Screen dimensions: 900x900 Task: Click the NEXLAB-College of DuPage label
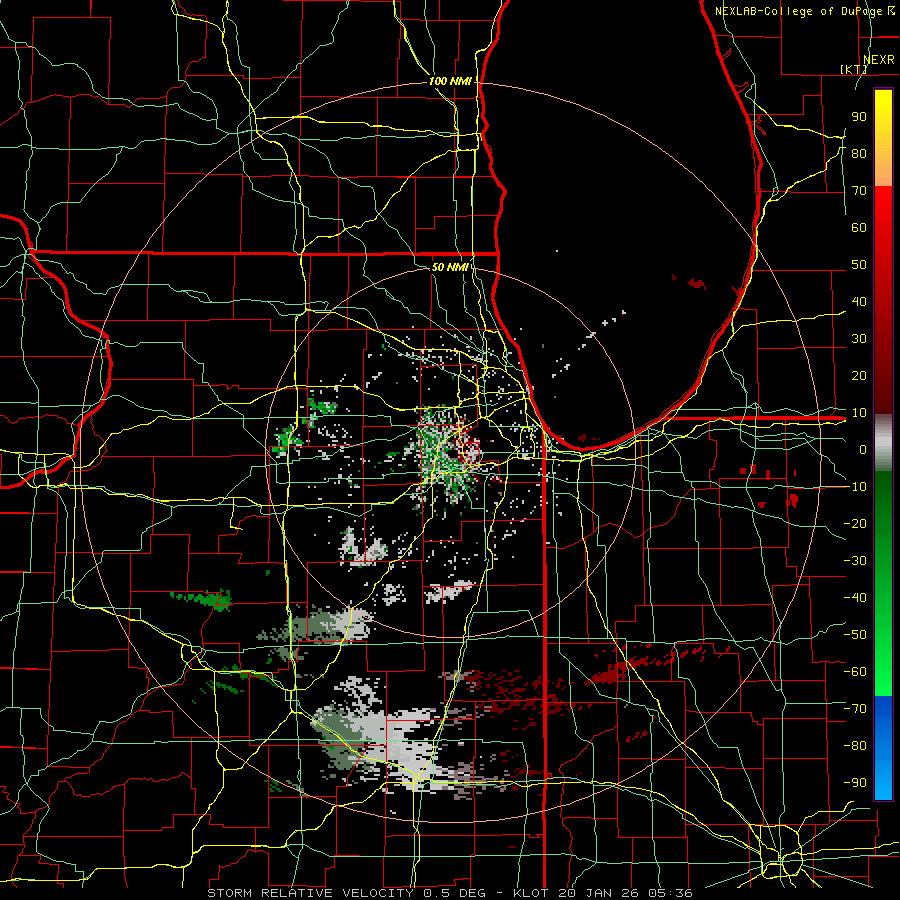pos(798,11)
